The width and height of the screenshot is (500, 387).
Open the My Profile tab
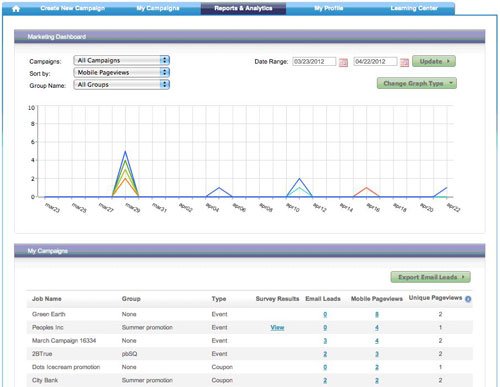(329, 8)
